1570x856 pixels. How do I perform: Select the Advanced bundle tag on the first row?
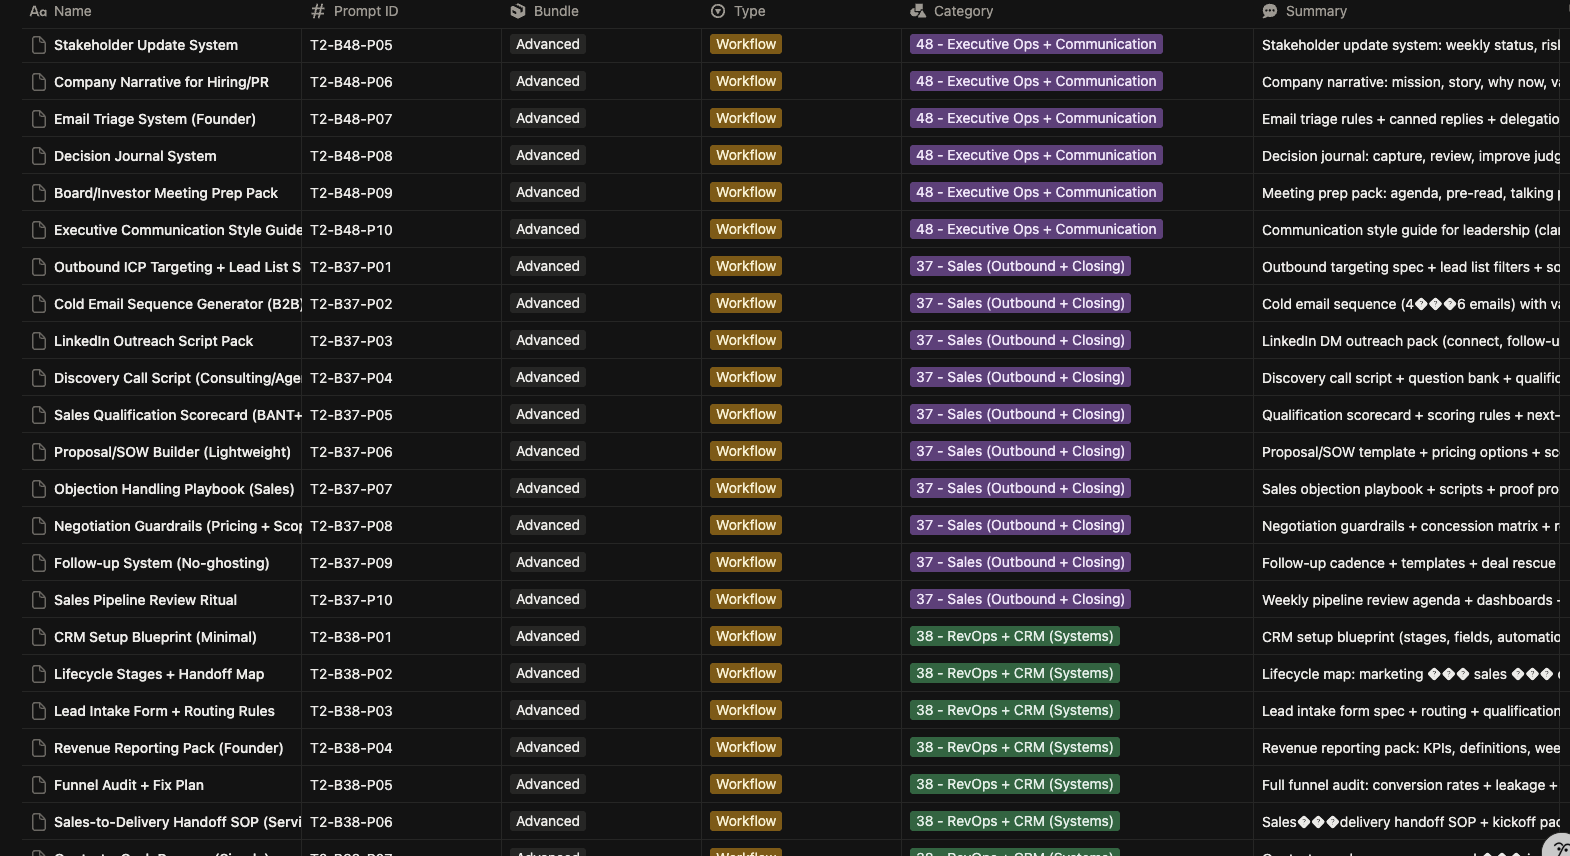547,44
